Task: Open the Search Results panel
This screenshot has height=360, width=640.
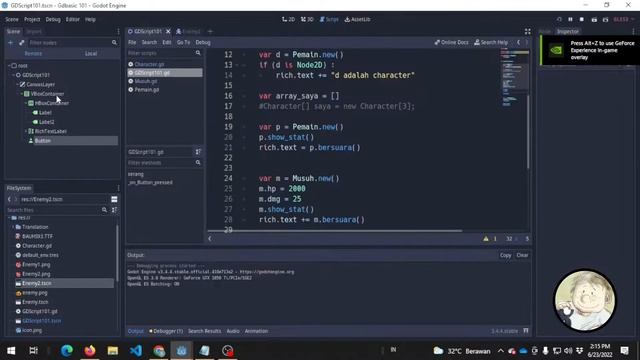Action: 204,331
